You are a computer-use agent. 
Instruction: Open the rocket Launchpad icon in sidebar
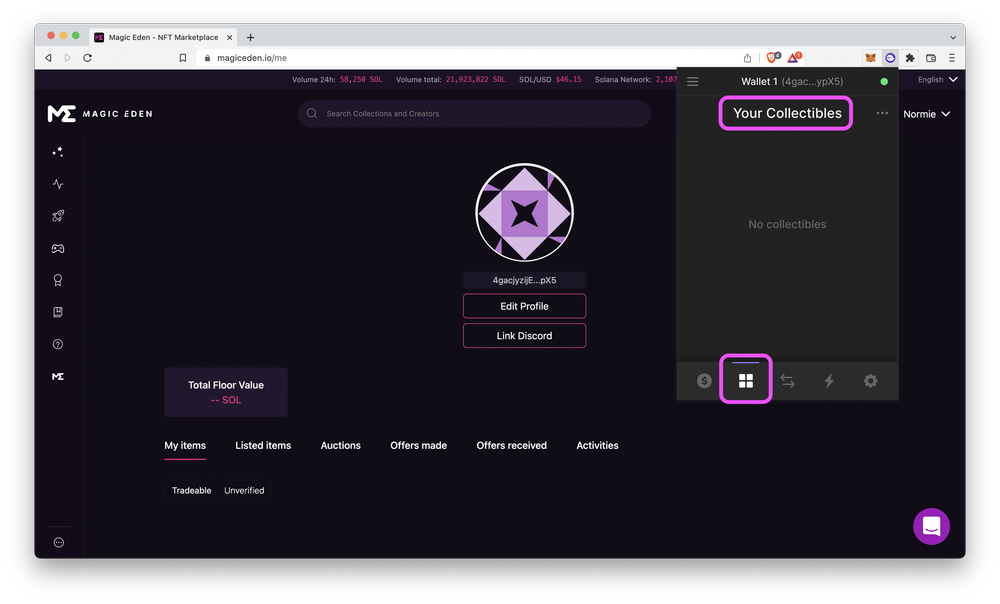(x=58, y=216)
